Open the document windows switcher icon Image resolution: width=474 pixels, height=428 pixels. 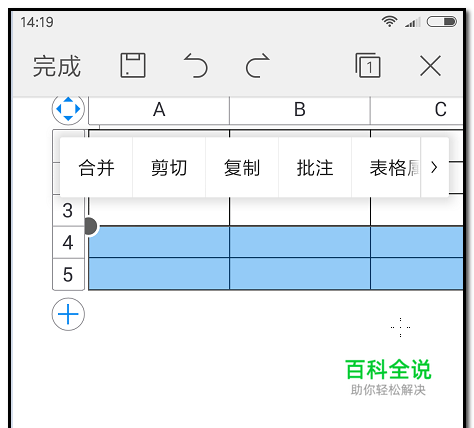pyautogui.click(x=368, y=65)
